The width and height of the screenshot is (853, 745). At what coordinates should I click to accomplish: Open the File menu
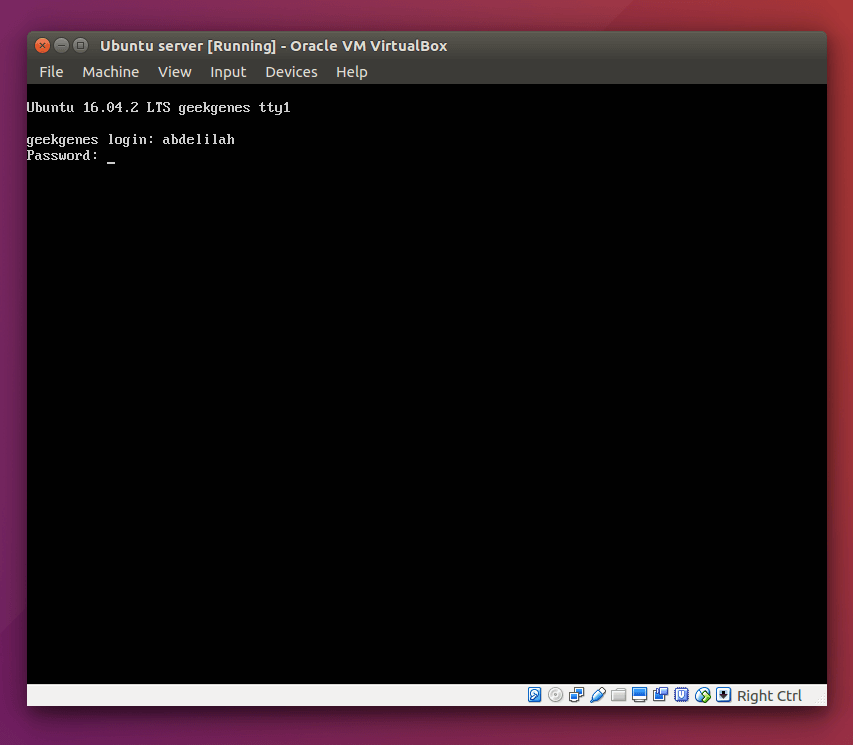pos(51,72)
